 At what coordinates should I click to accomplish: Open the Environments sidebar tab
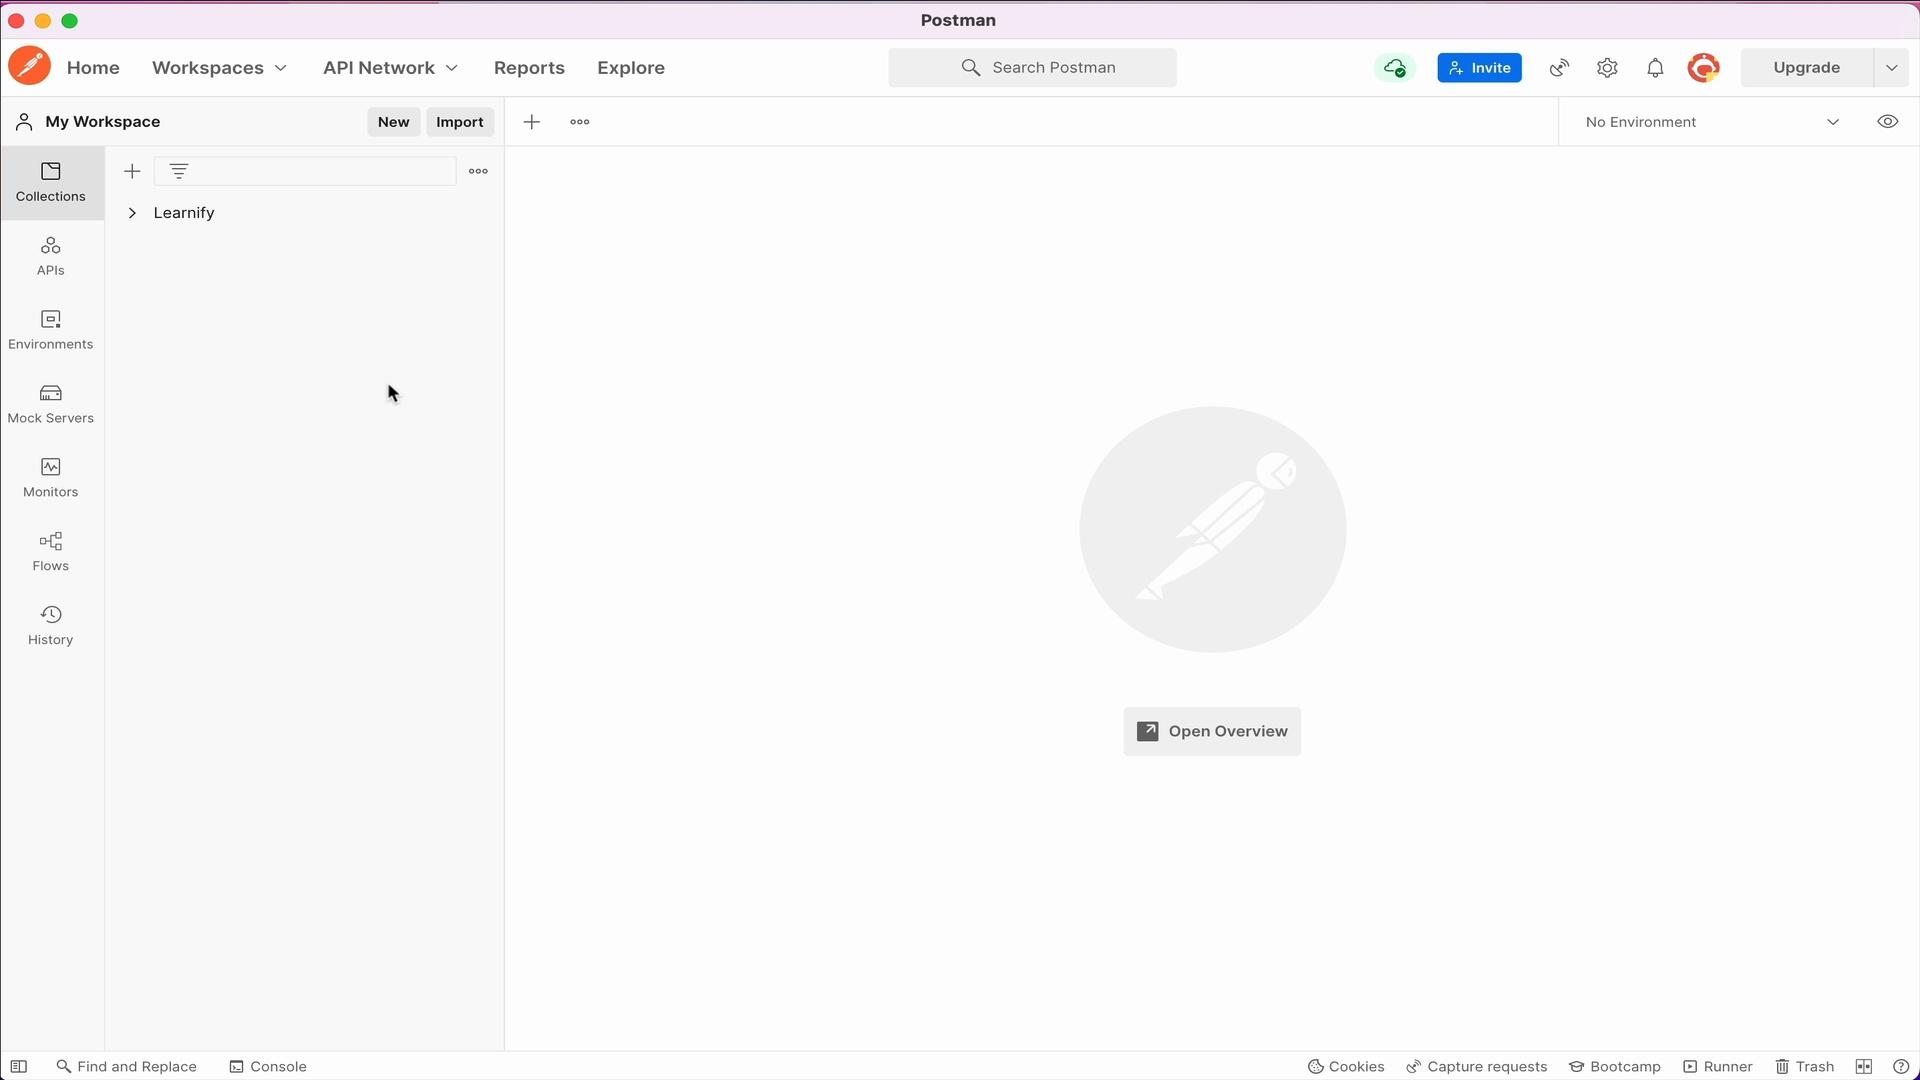[51, 330]
